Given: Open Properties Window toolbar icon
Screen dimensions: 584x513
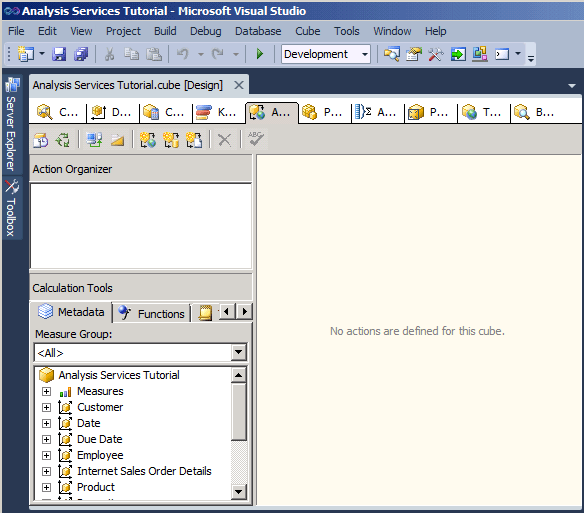Looking at the screenshot, I should click(413, 54).
